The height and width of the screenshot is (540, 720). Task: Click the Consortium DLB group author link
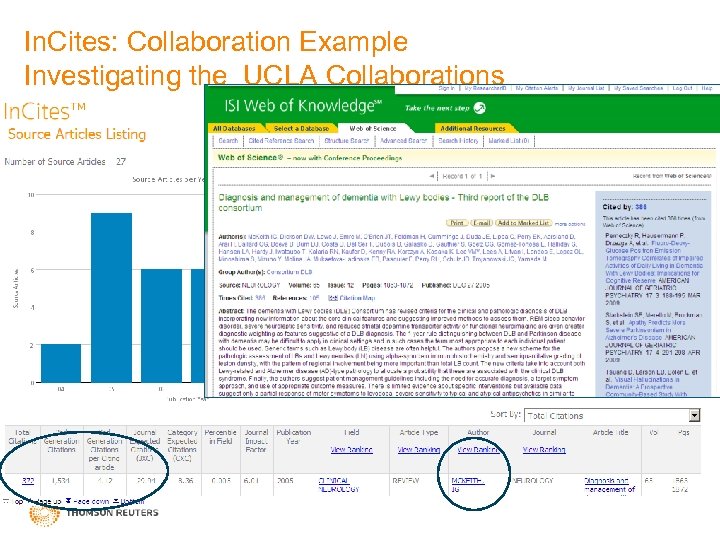click(x=289, y=272)
